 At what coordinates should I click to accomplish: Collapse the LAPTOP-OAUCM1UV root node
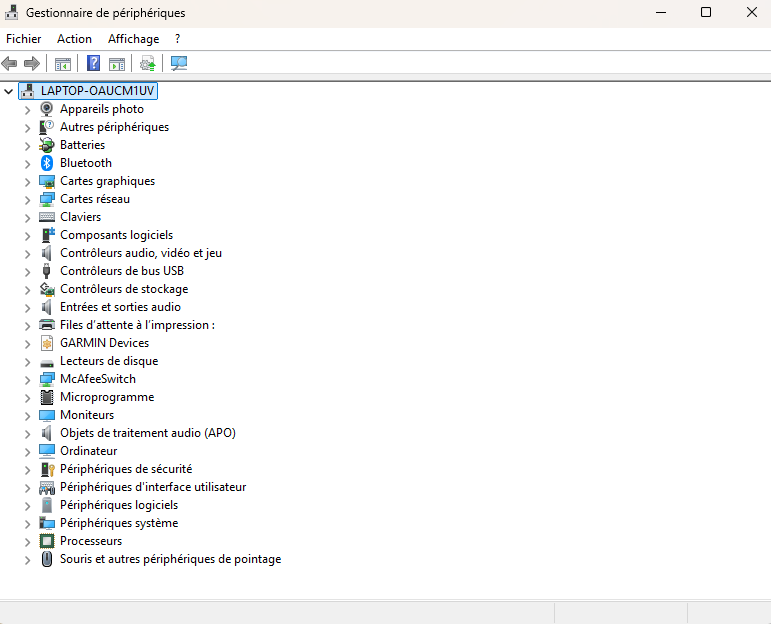(x=9, y=91)
